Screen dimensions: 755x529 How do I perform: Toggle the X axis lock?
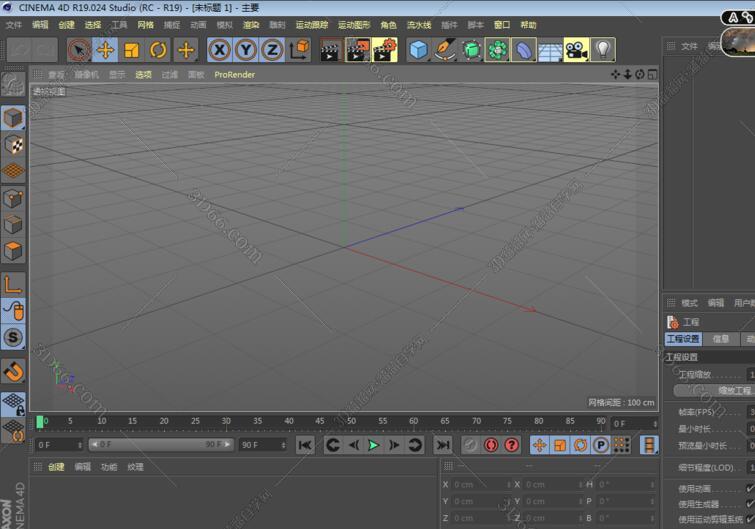click(x=219, y=50)
